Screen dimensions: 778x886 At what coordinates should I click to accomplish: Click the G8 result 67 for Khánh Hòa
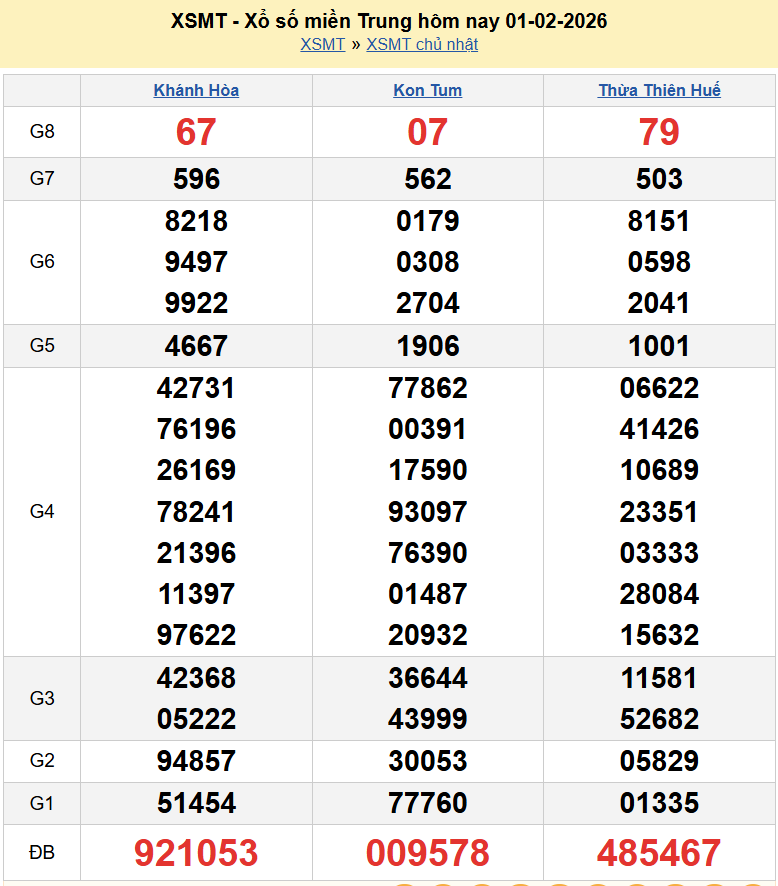[196, 132]
